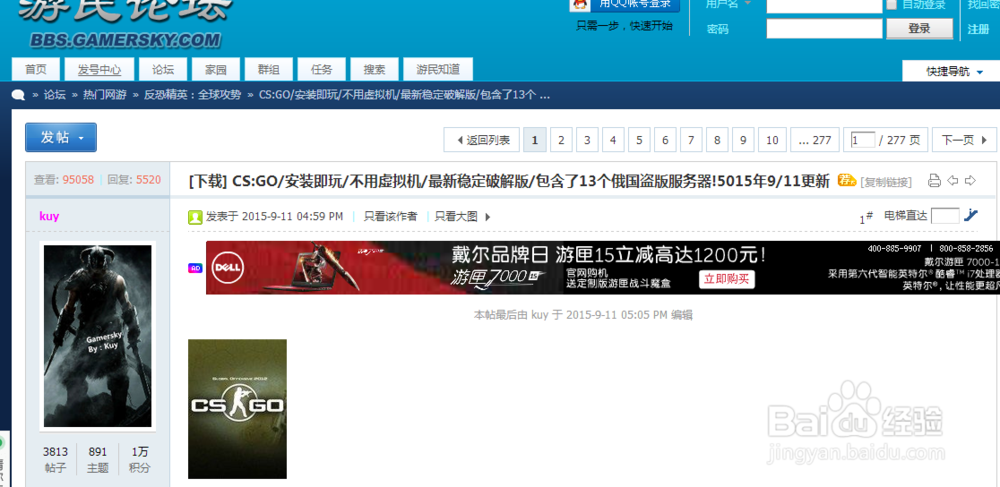Image resolution: width=1000 pixels, height=487 pixels.
Task: Go to previous thread with left arrow icon
Action: [x=953, y=181]
